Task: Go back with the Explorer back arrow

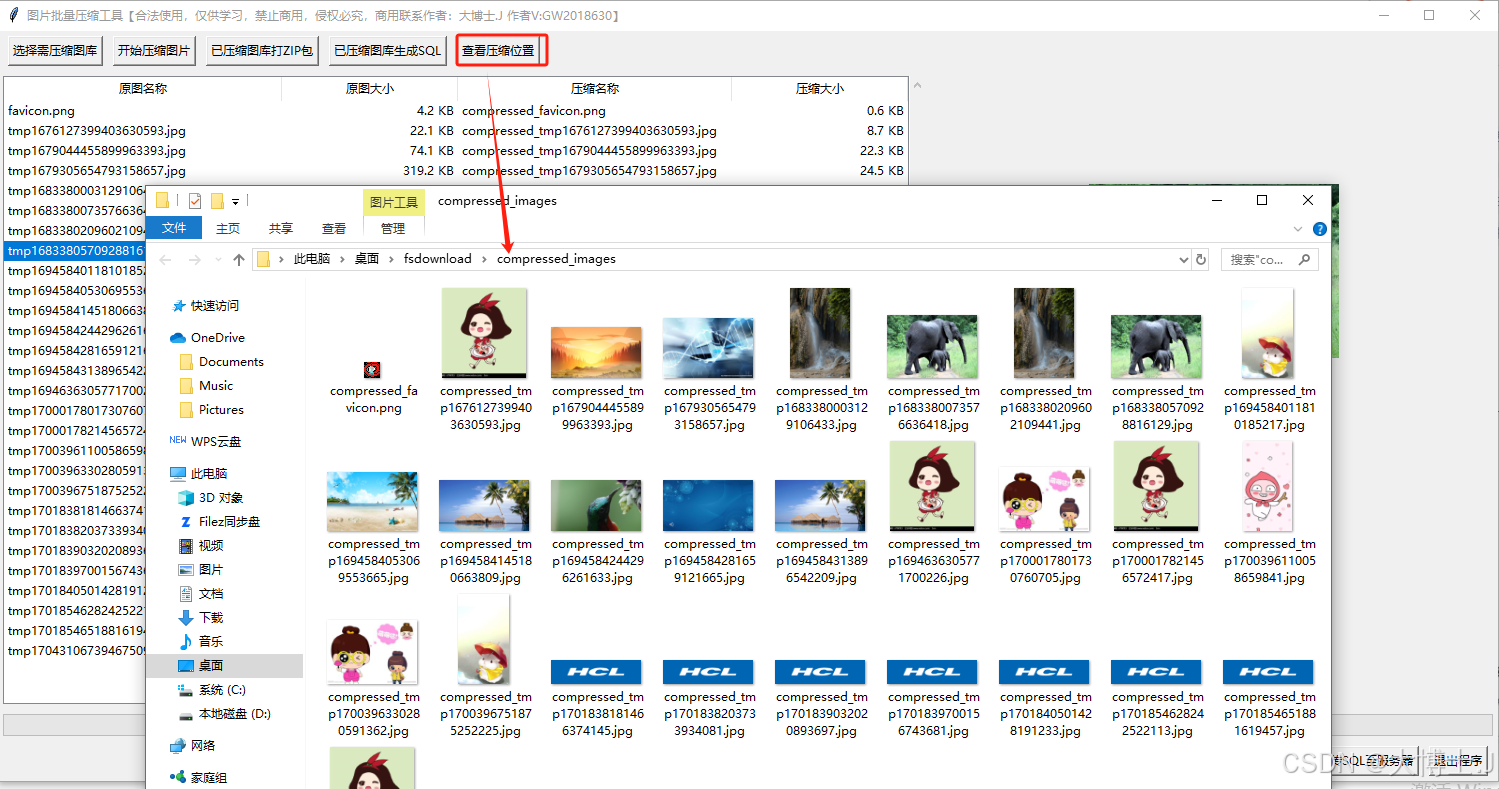Action: (166, 260)
